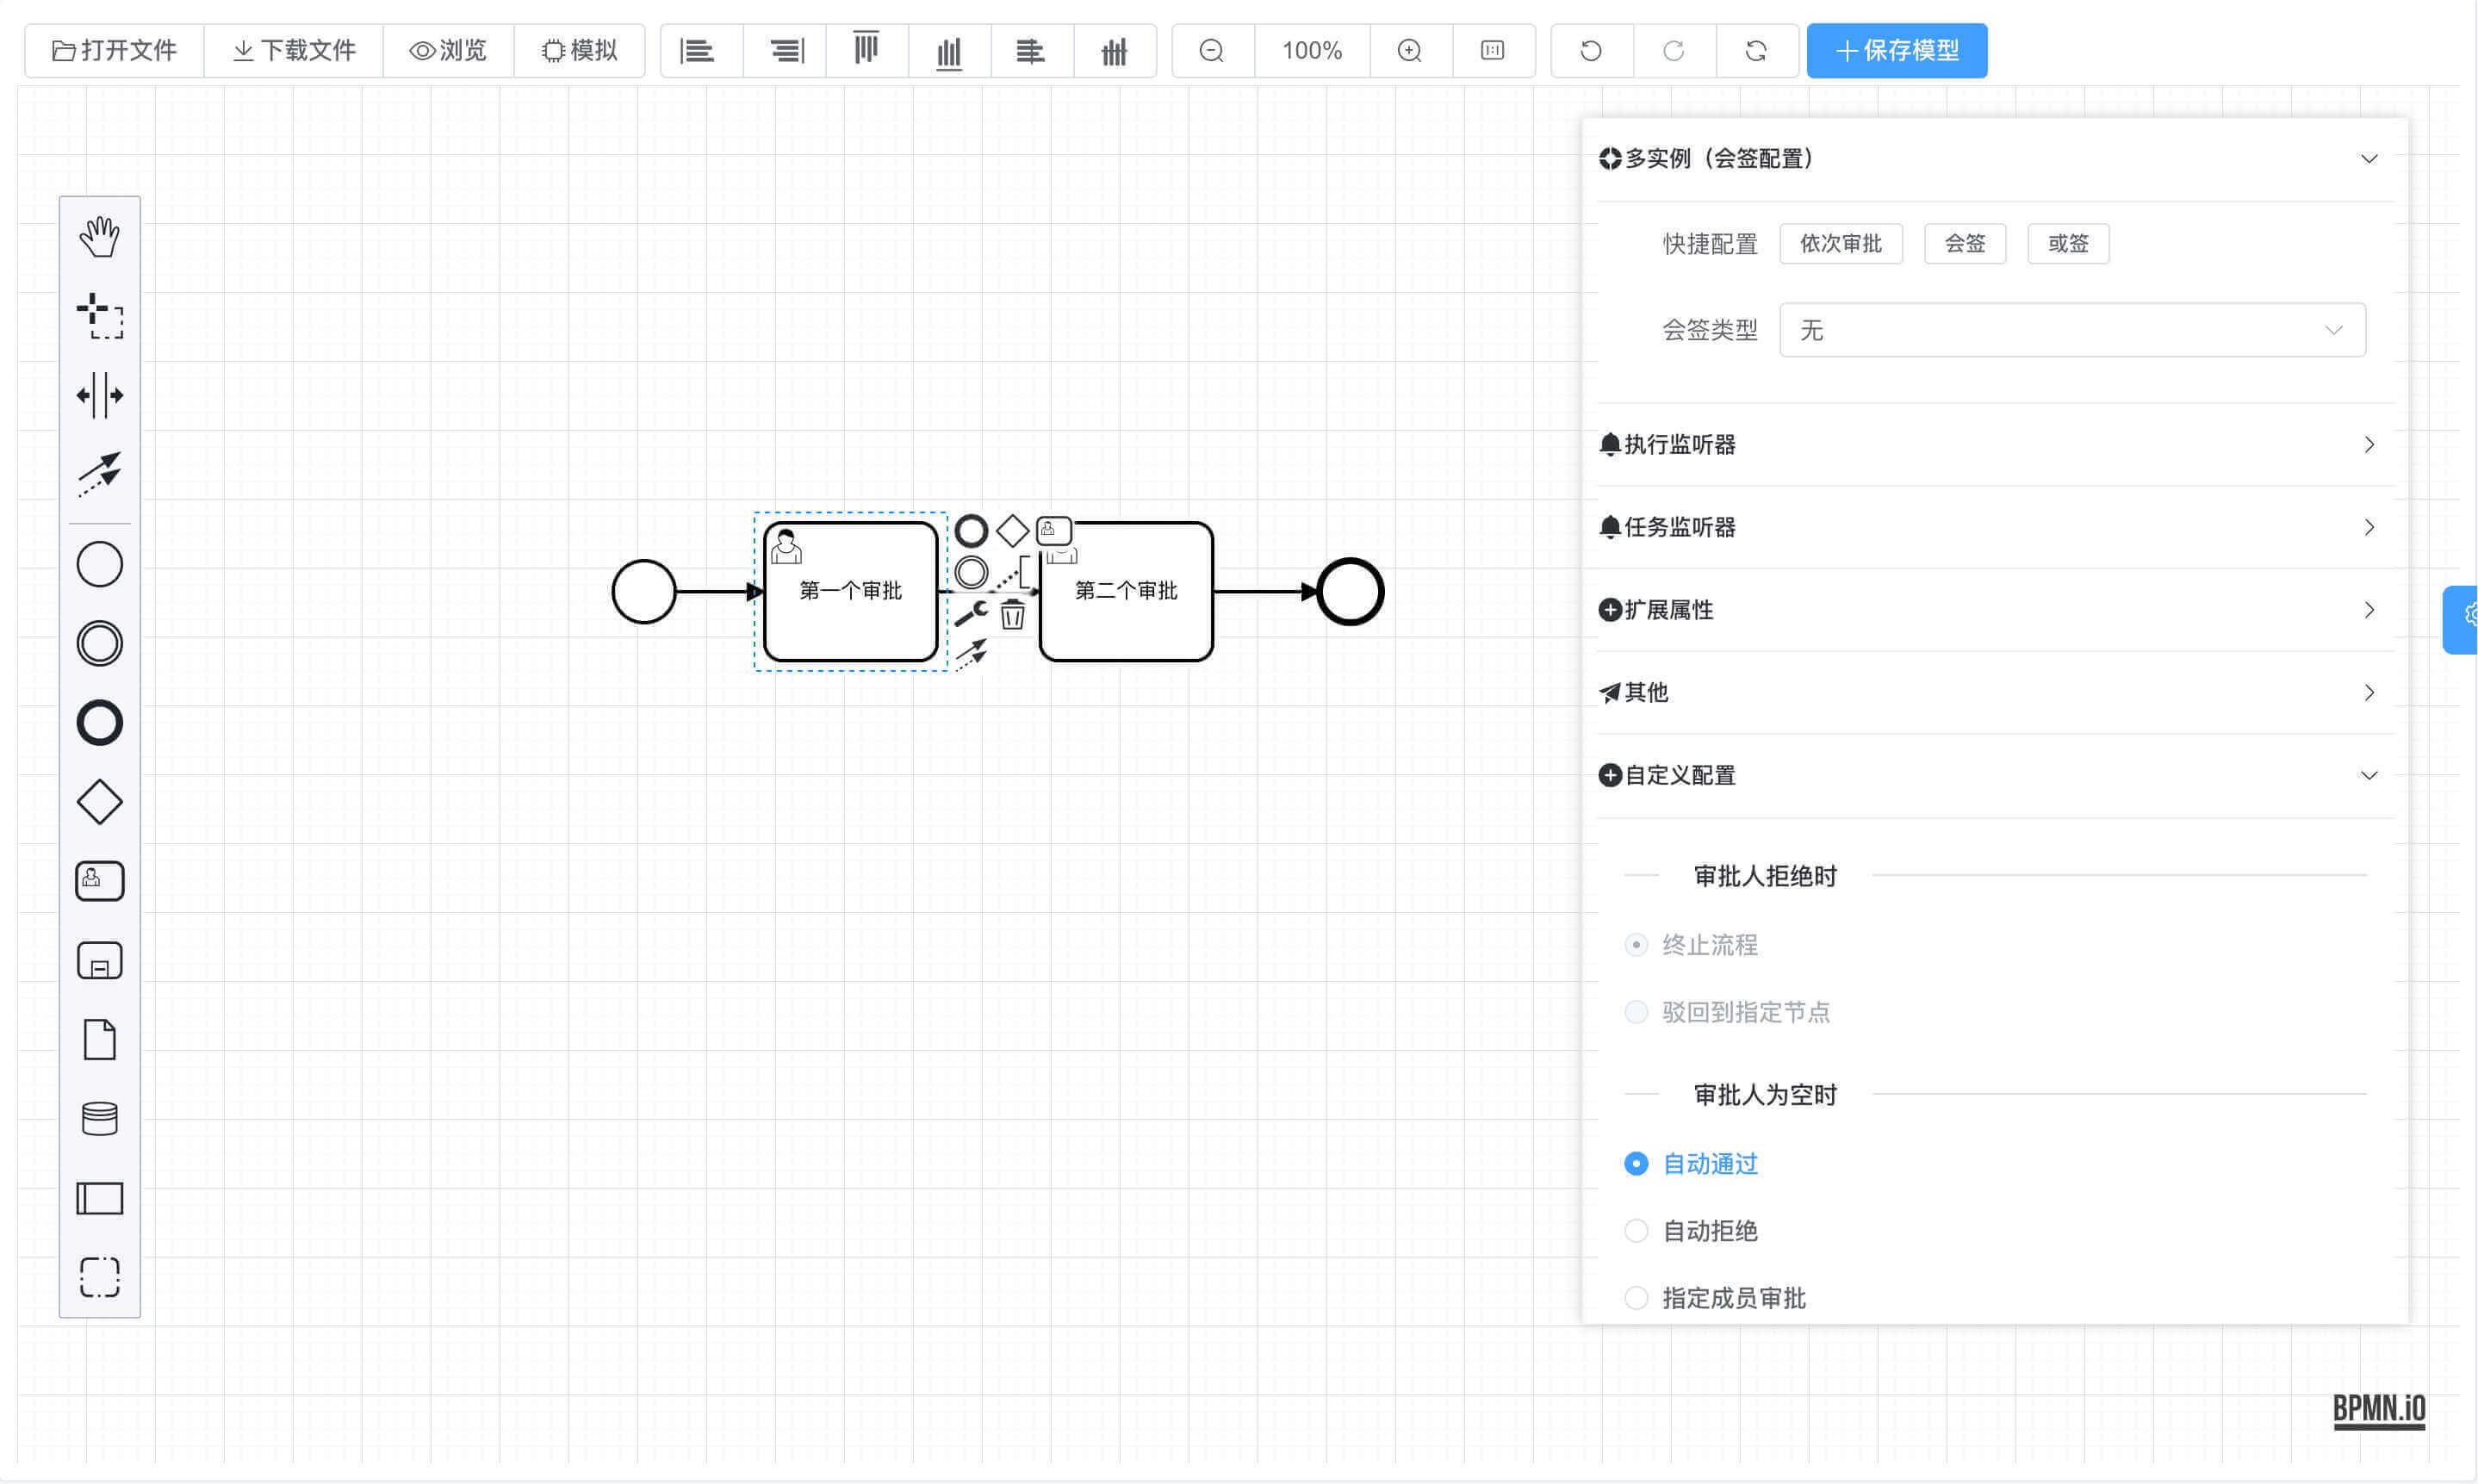Create a start event from the palette
The width and height of the screenshot is (2478, 1484).
tap(99, 563)
